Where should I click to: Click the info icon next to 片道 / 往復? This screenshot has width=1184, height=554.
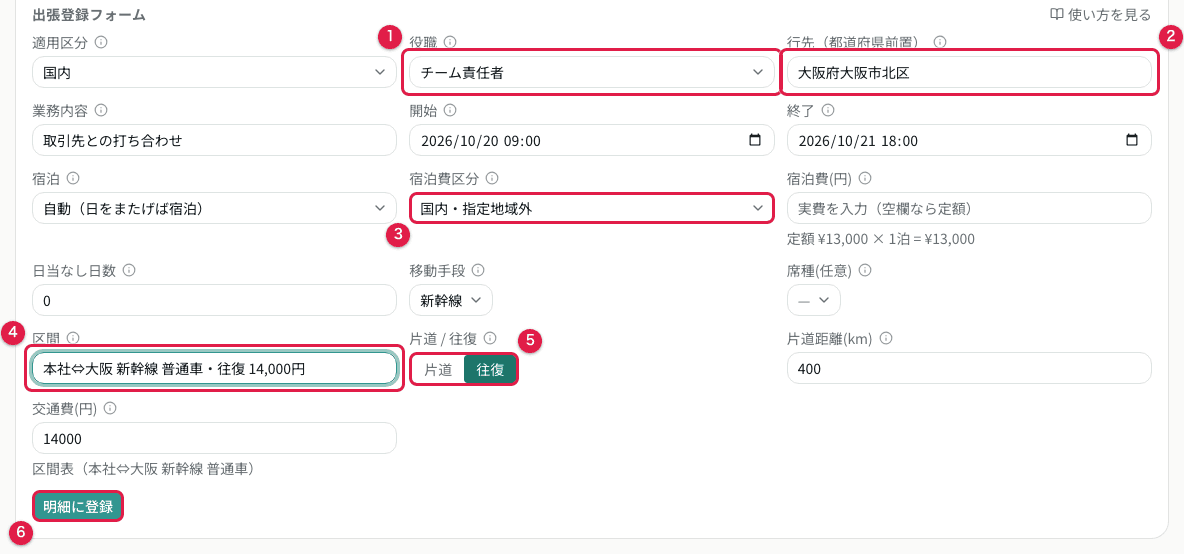pos(489,338)
